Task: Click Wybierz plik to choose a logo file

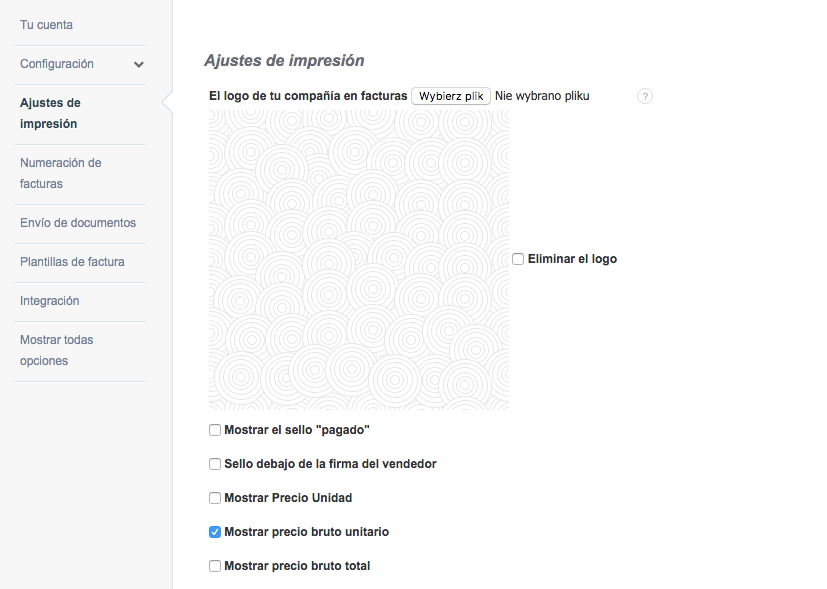Action: tap(450, 96)
